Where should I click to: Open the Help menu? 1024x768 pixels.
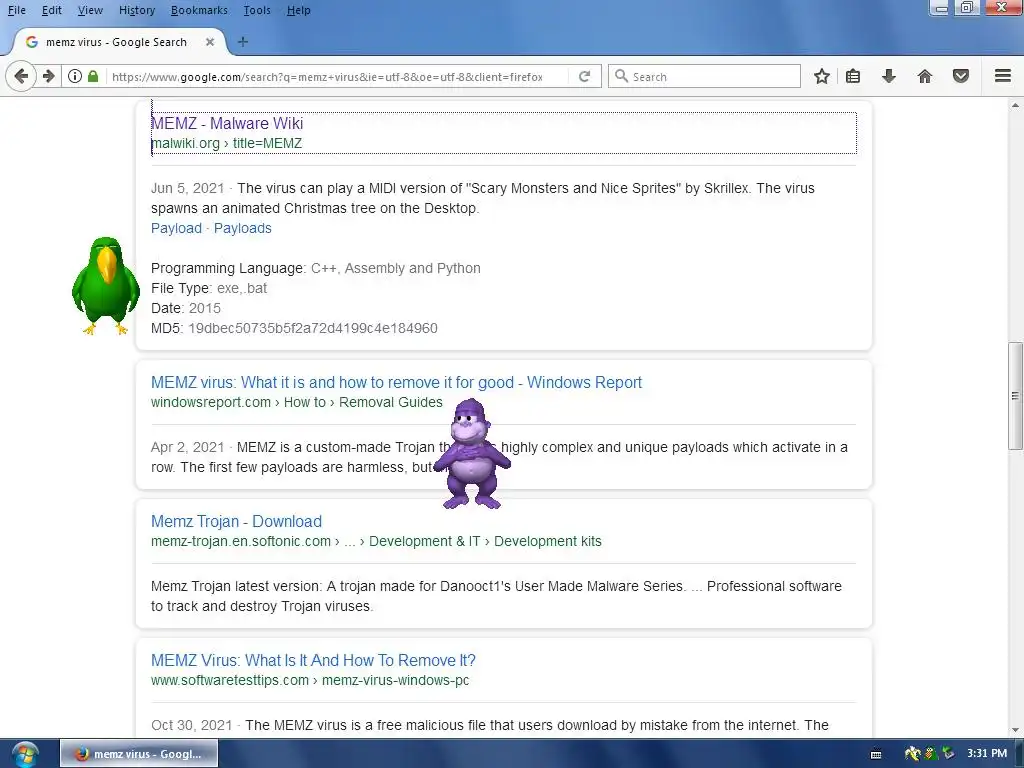298,10
